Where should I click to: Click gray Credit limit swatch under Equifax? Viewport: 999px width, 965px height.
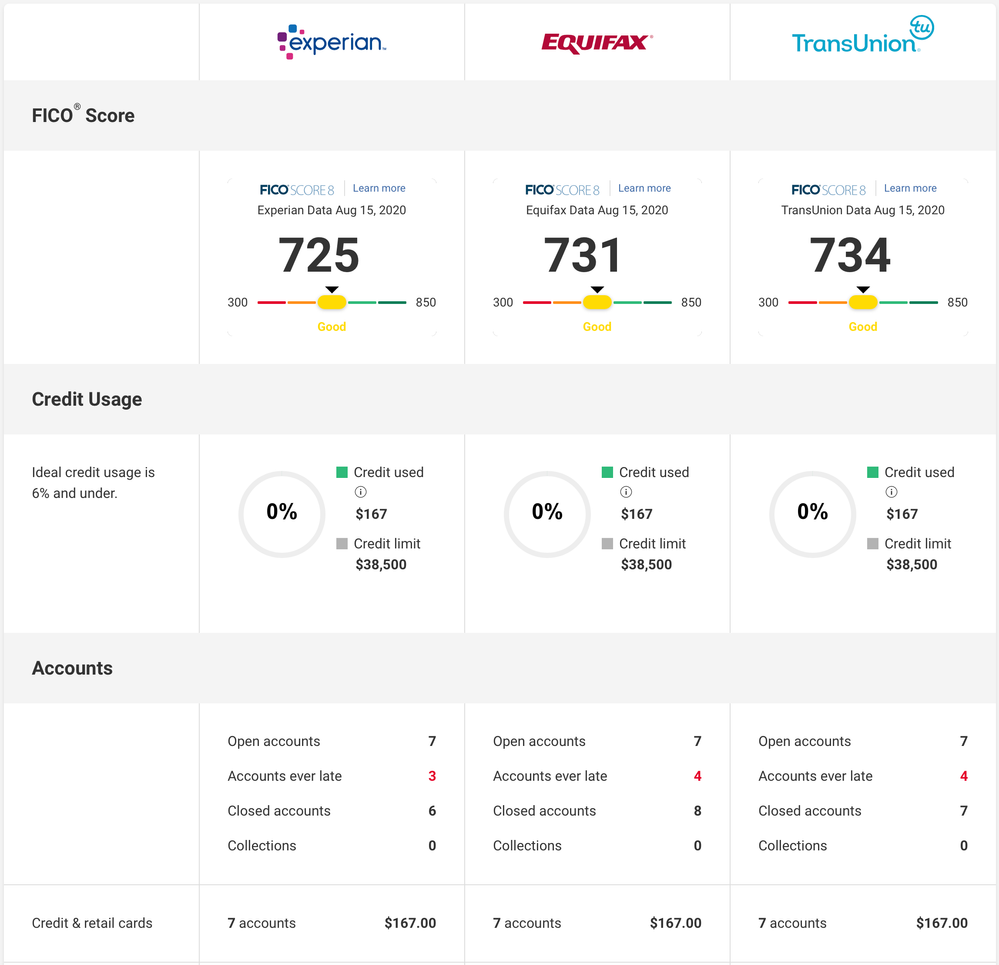(x=607, y=543)
